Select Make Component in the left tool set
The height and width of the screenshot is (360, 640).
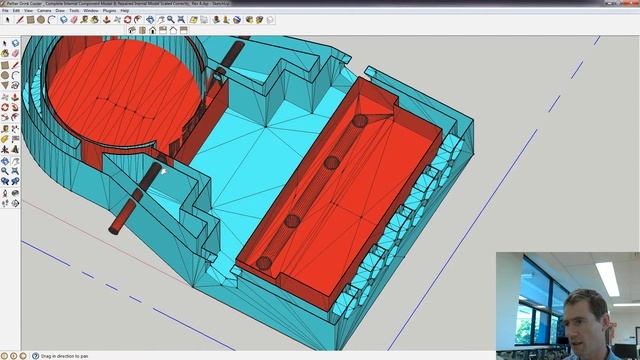point(15,44)
